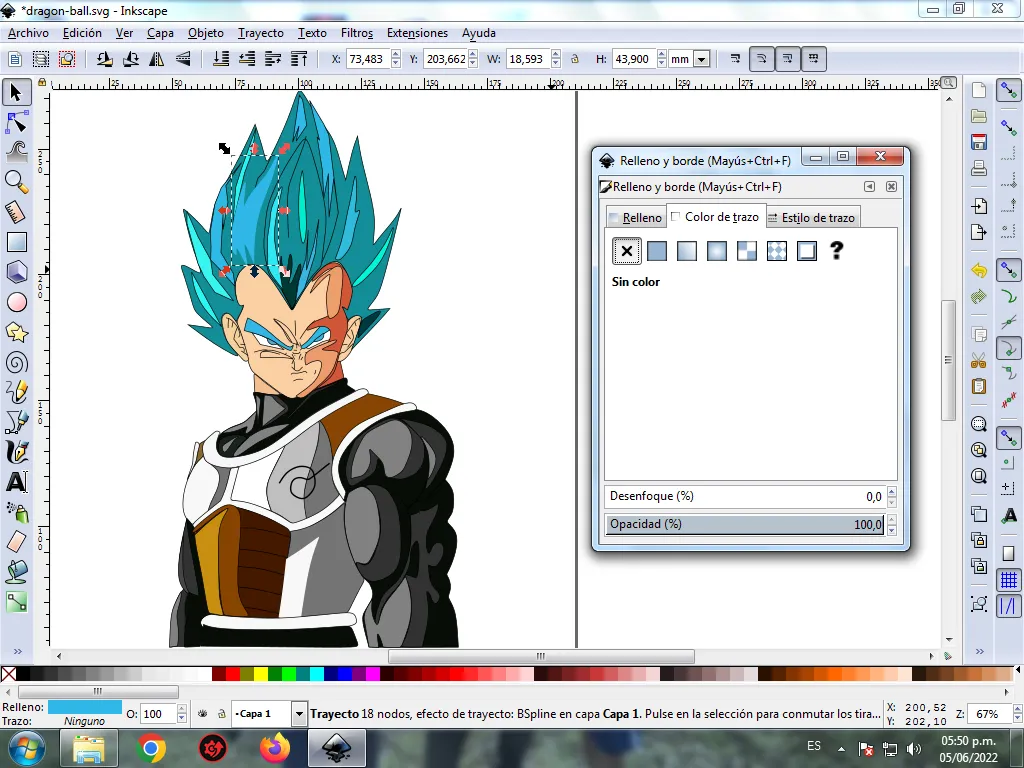Open the 'Capa 1' layer dropdown
The image size is (1024, 768).
point(298,713)
